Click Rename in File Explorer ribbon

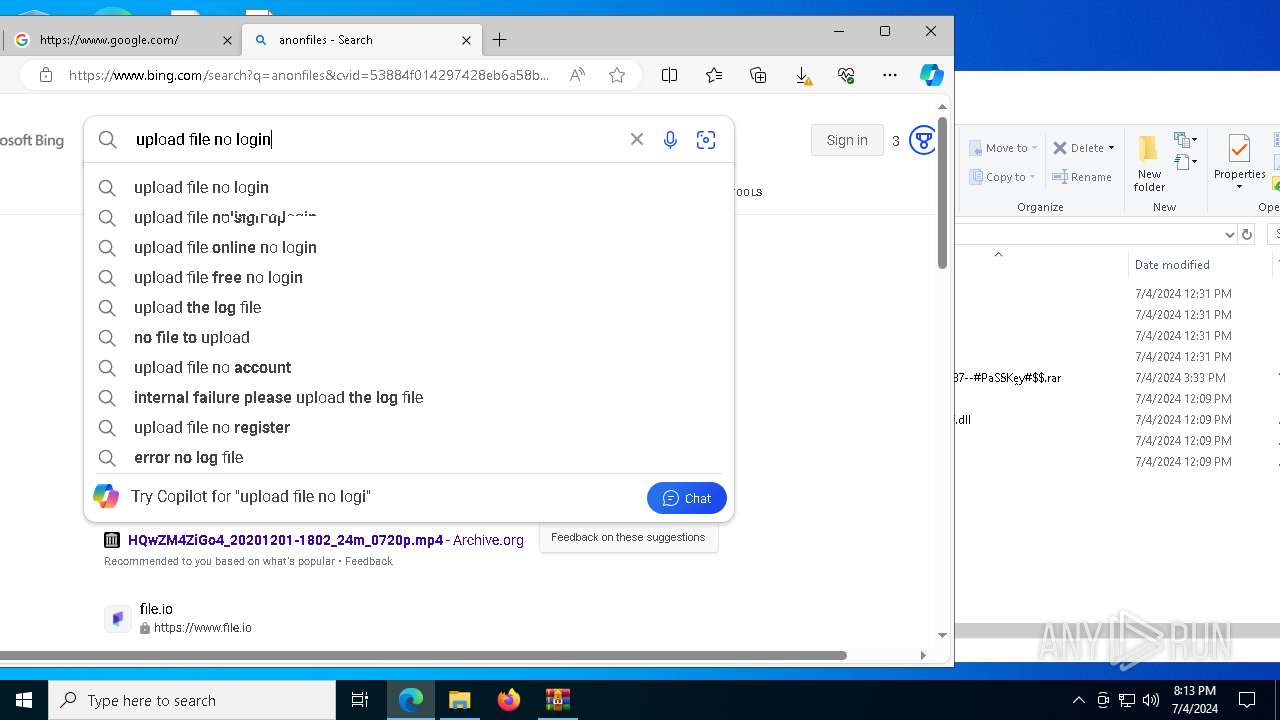pos(1082,177)
